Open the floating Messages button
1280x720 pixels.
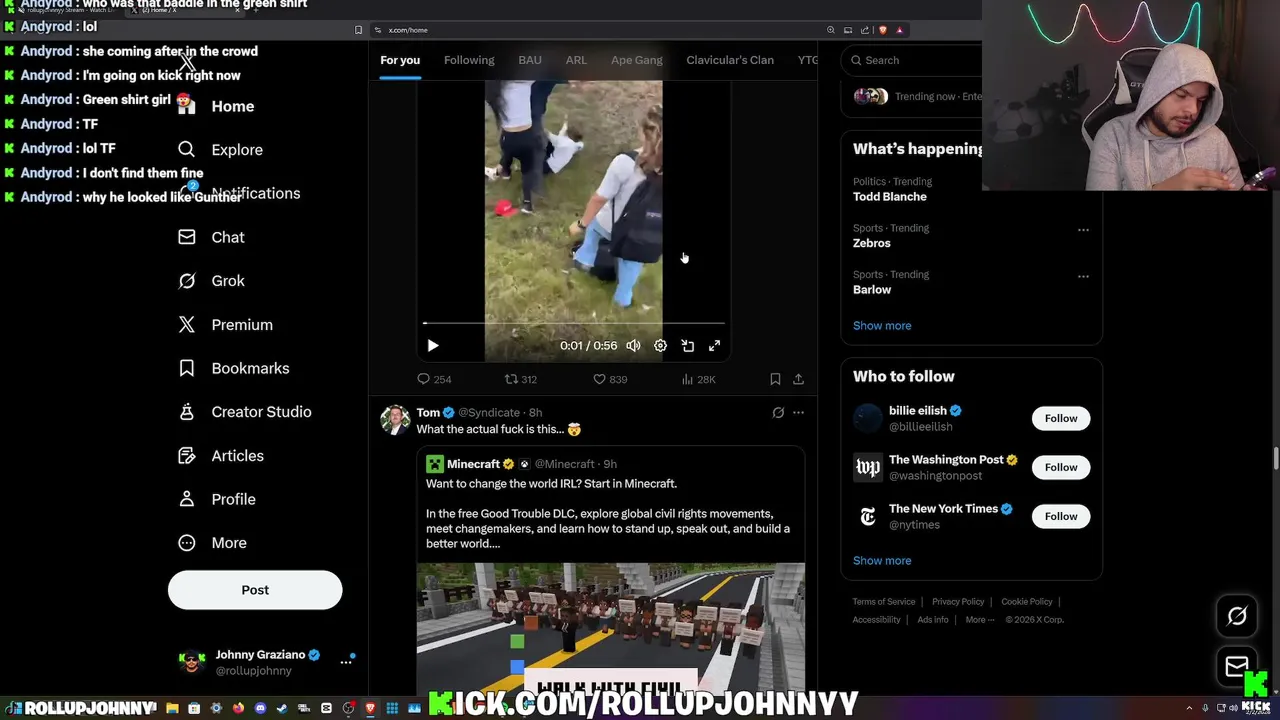click(1237, 667)
